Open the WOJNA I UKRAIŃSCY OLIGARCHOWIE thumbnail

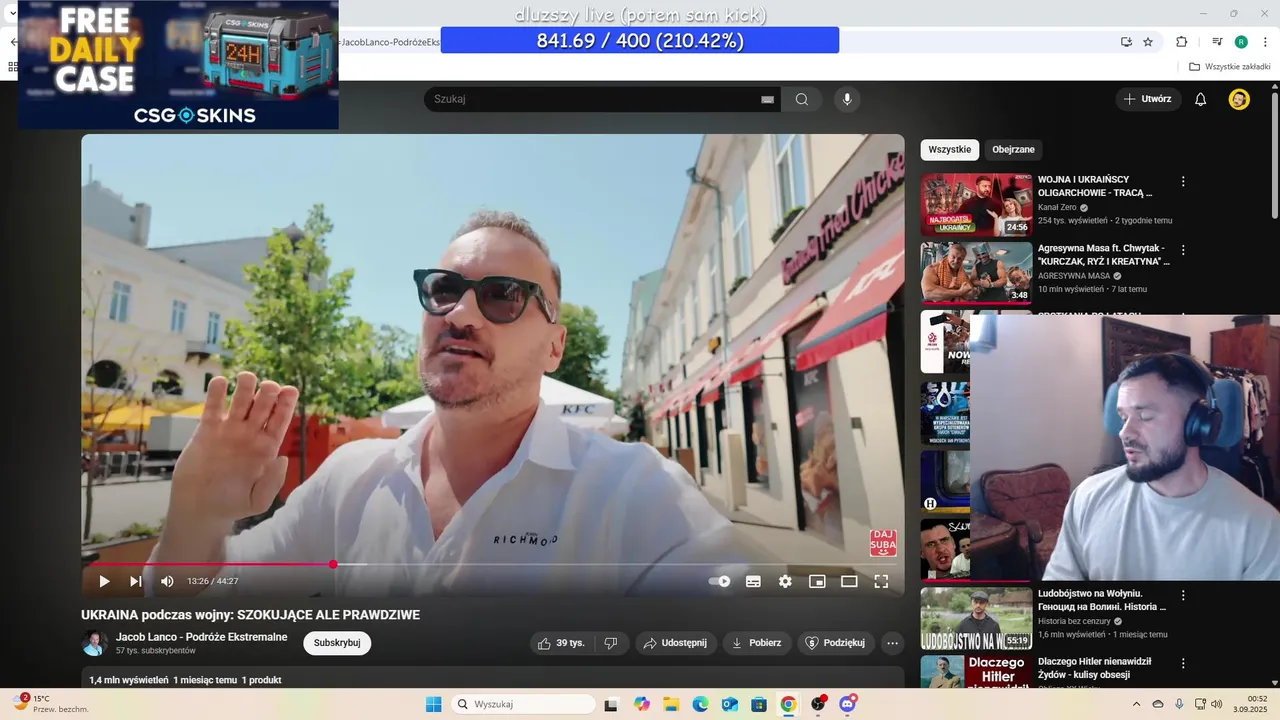tap(976, 205)
